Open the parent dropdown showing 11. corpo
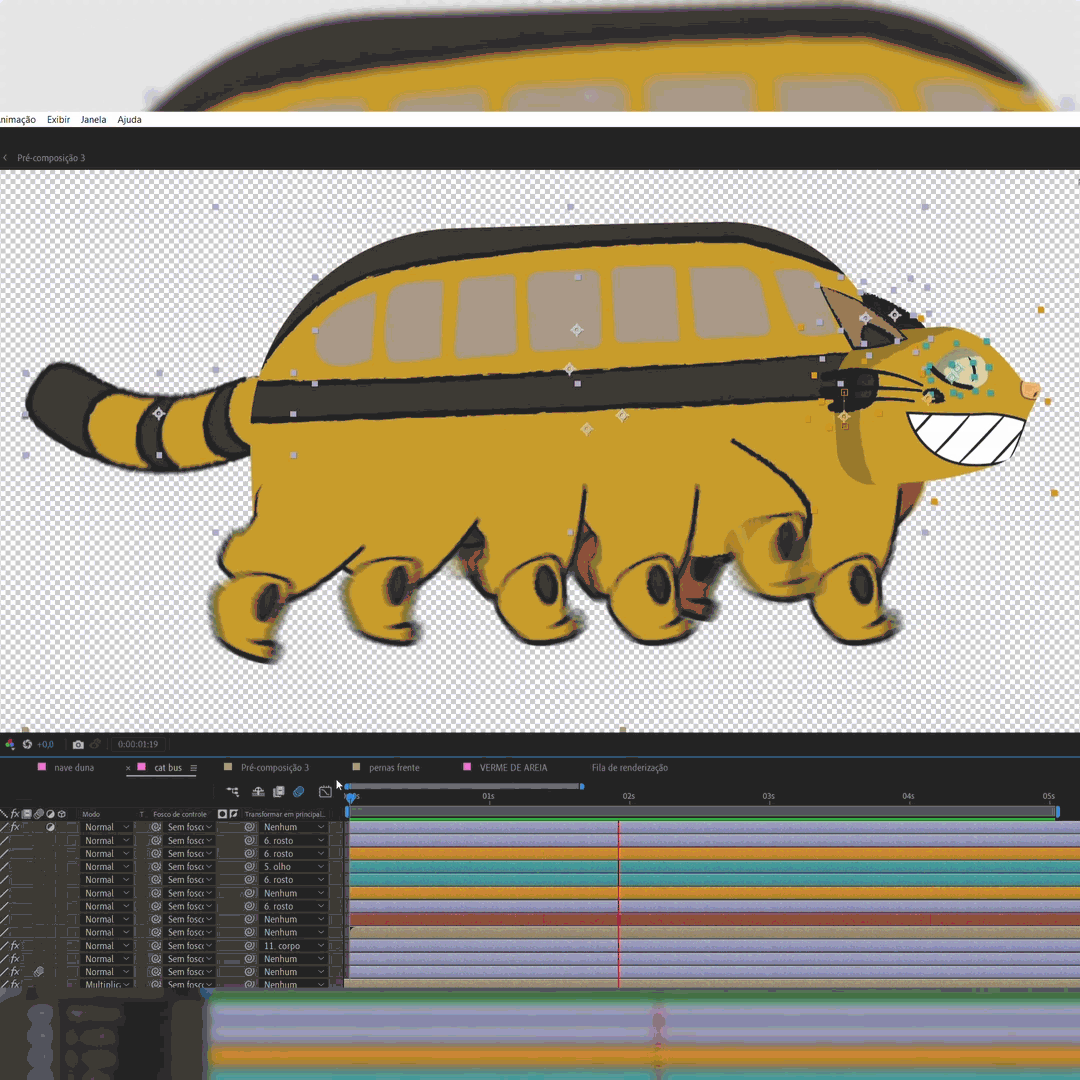This screenshot has height=1080, width=1080. [293, 946]
